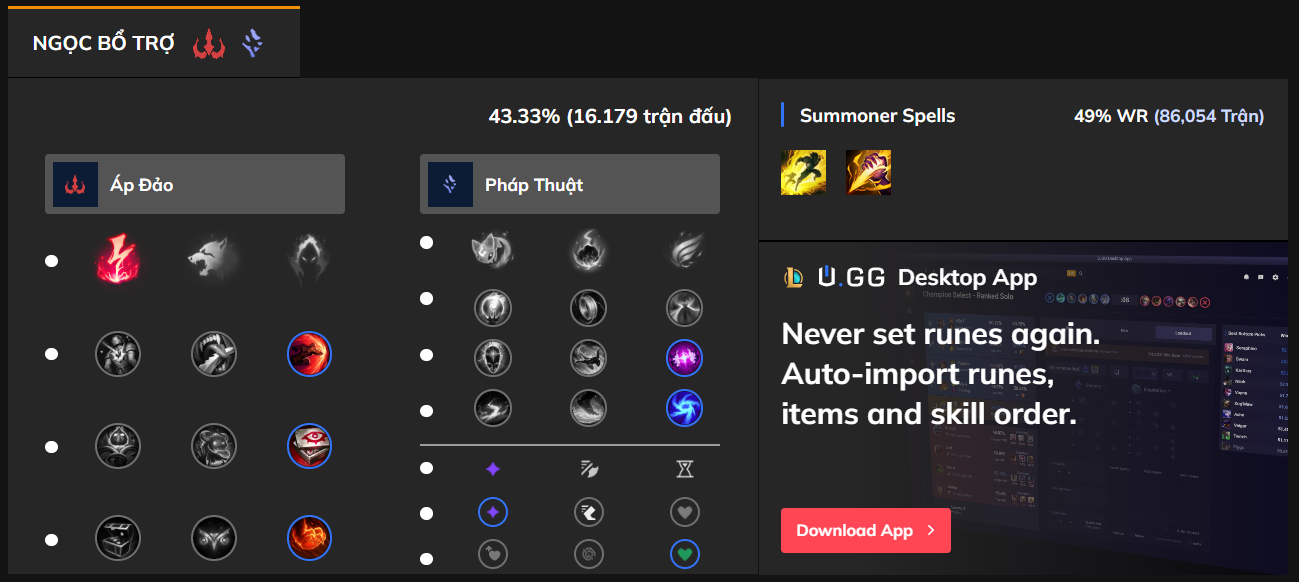The width and height of the screenshot is (1299, 582).
Task: Select the Ultimate Hunter rune
Action: pyautogui.click(x=309, y=538)
